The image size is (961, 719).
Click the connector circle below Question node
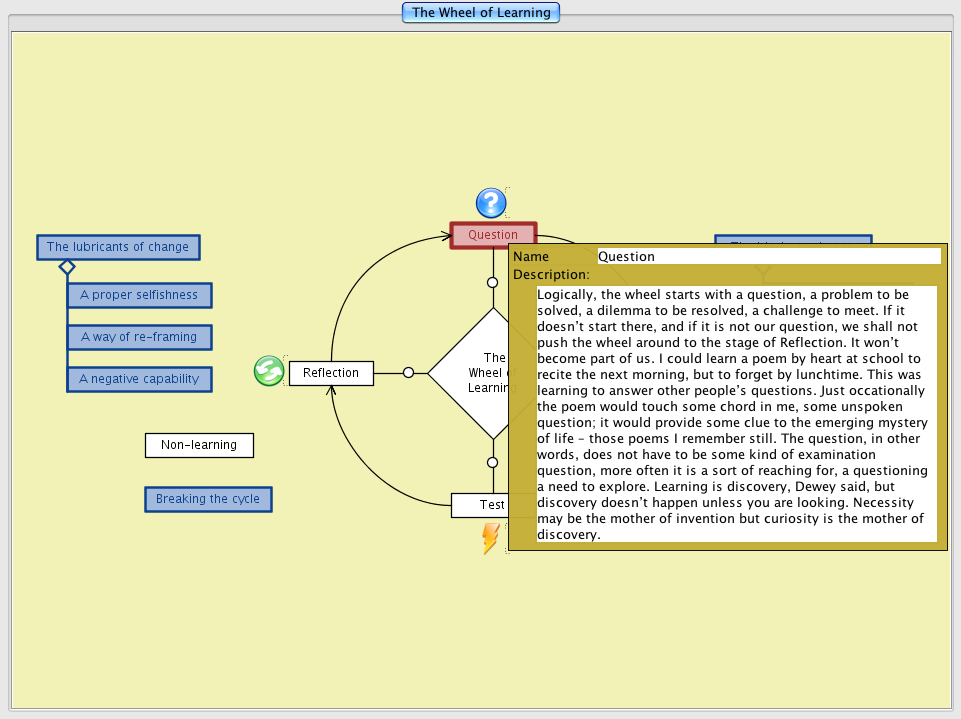coord(492,283)
